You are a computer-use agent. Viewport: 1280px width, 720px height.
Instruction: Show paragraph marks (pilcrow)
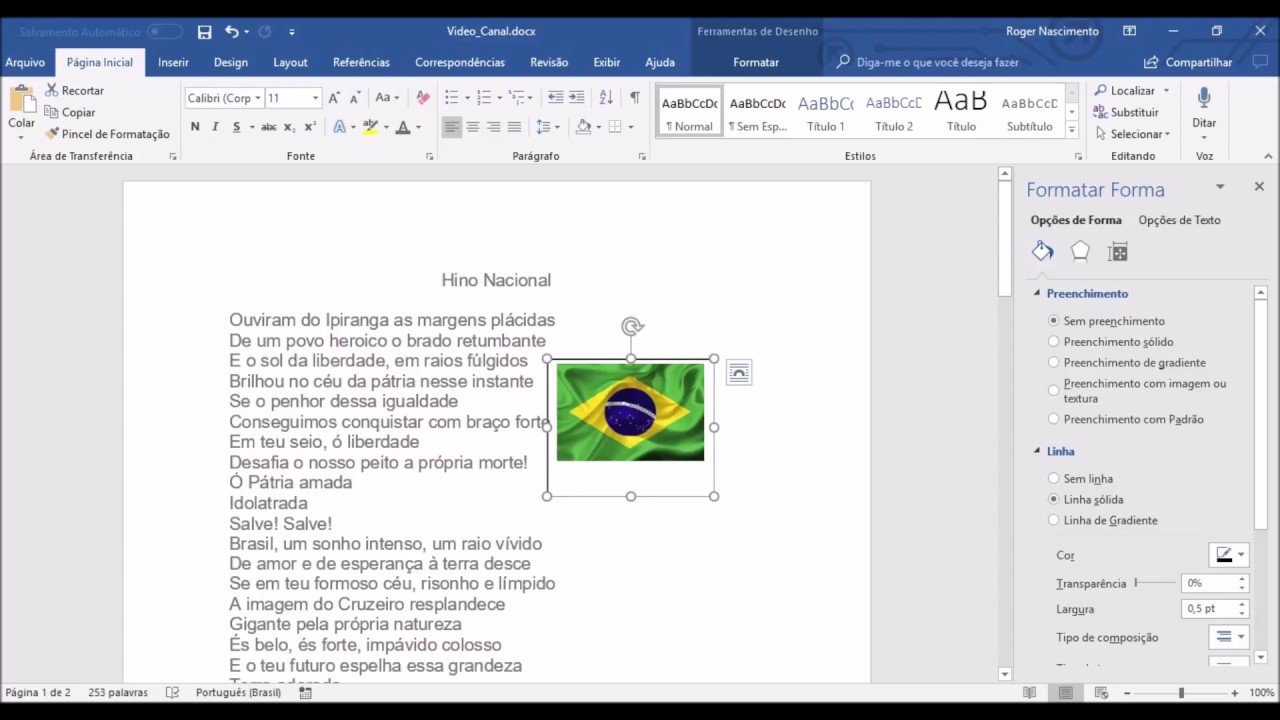(634, 98)
